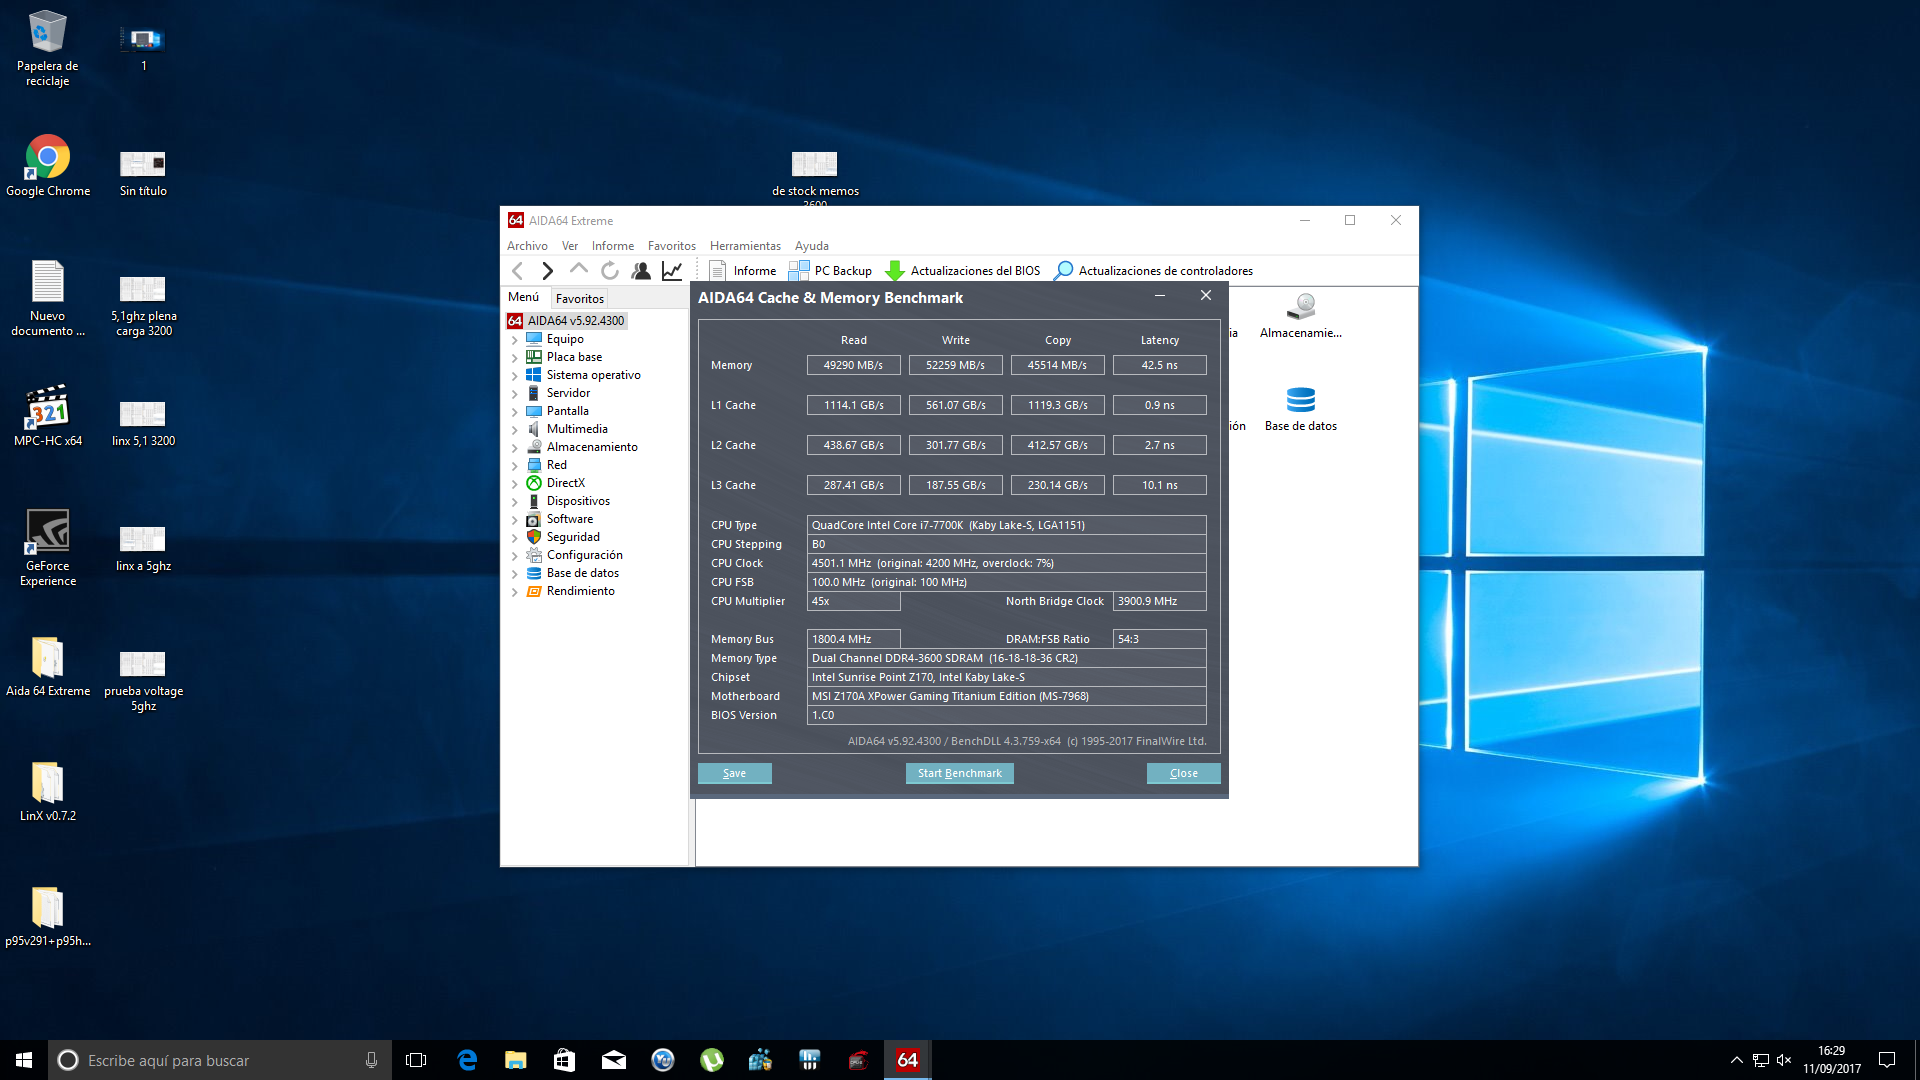Open the Papelera de reciclaje icon
The width and height of the screenshot is (1920, 1080).
coord(48,49)
